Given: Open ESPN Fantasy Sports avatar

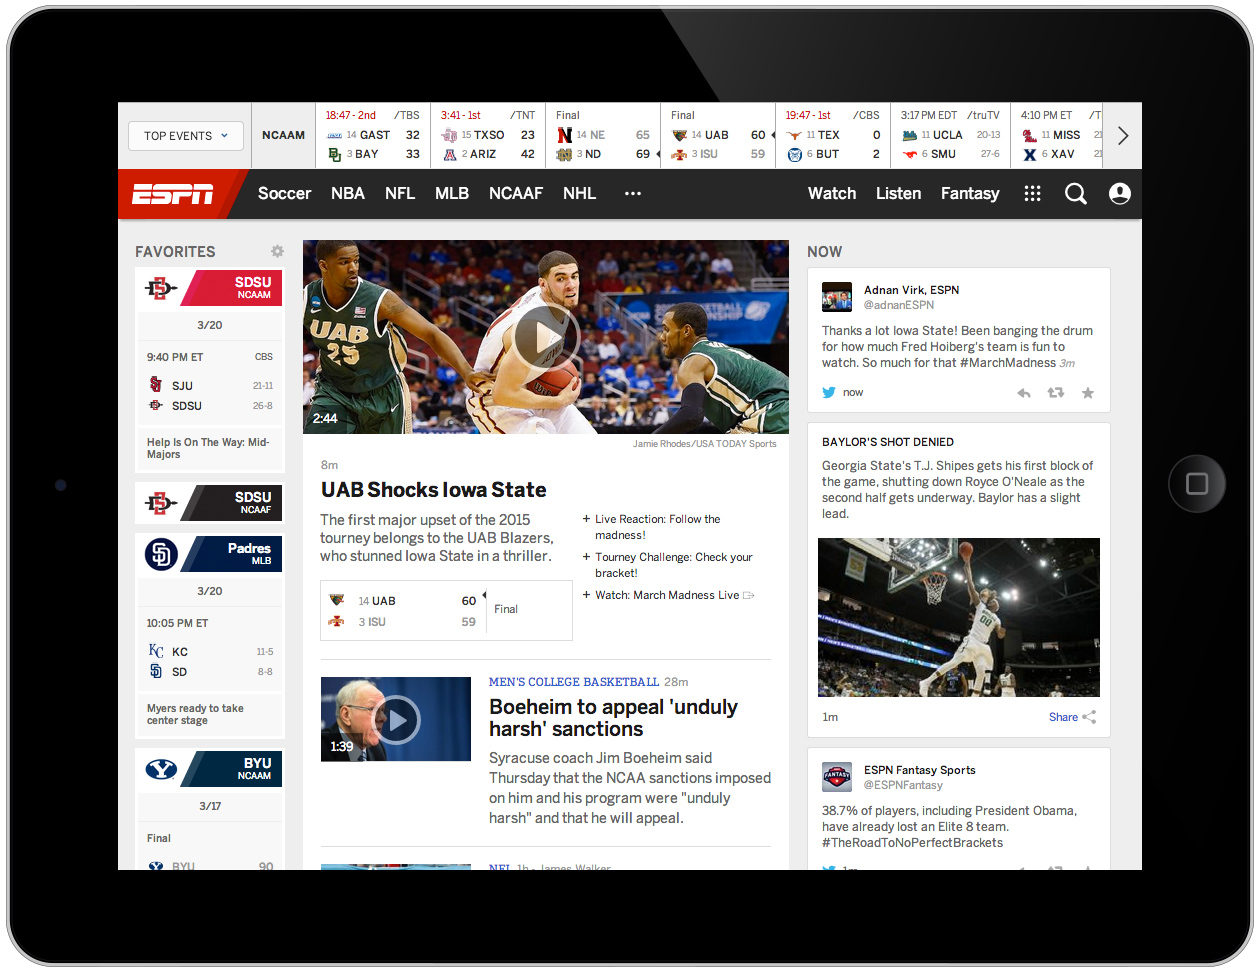Looking at the screenshot, I should coord(837,777).
